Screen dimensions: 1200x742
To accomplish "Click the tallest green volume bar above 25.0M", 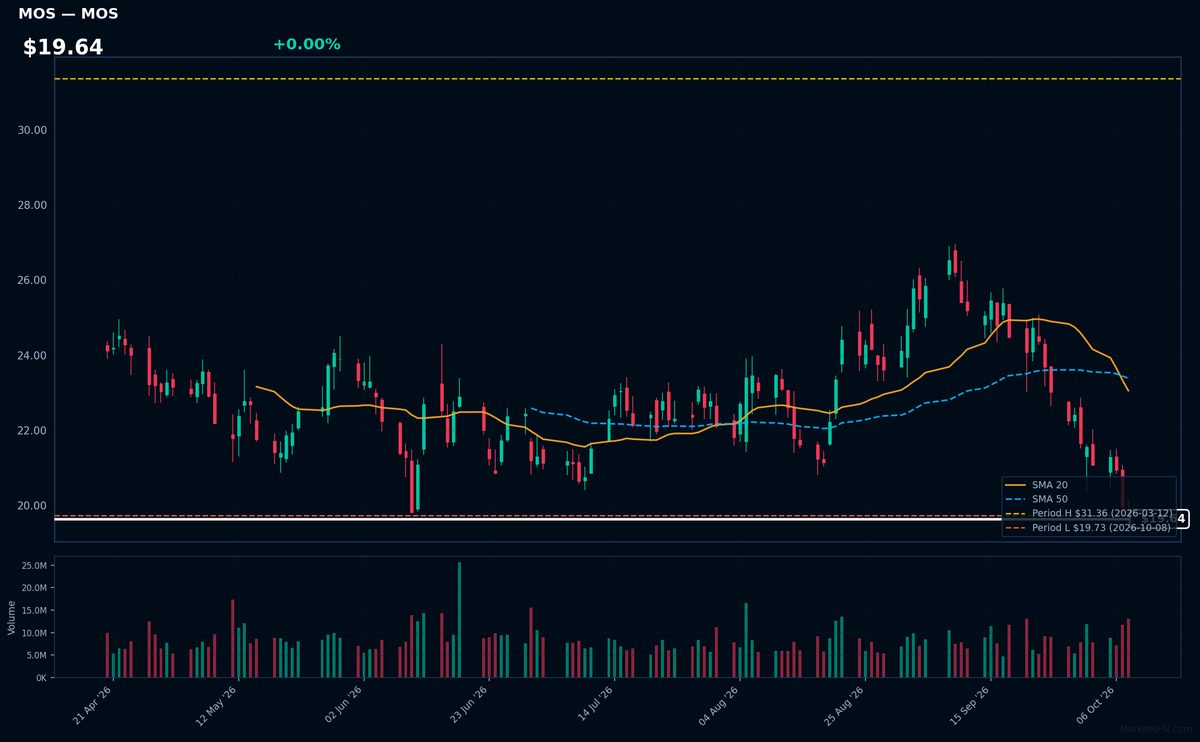I will [x=459, y=620].
